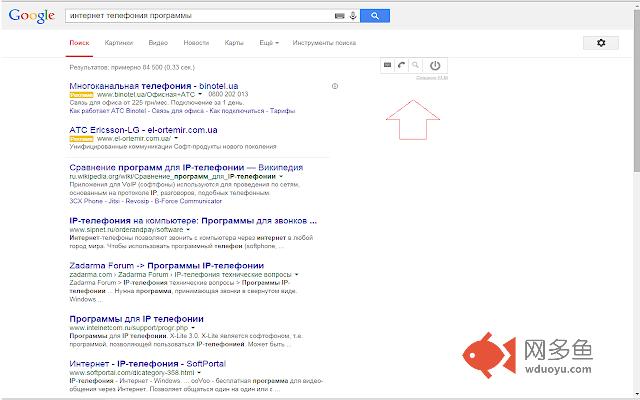Image resolution: width=640 pixels, height=400 pixels.
Task: Click the page vertical scrollbar thumb
Action: [x=637, y=90]
